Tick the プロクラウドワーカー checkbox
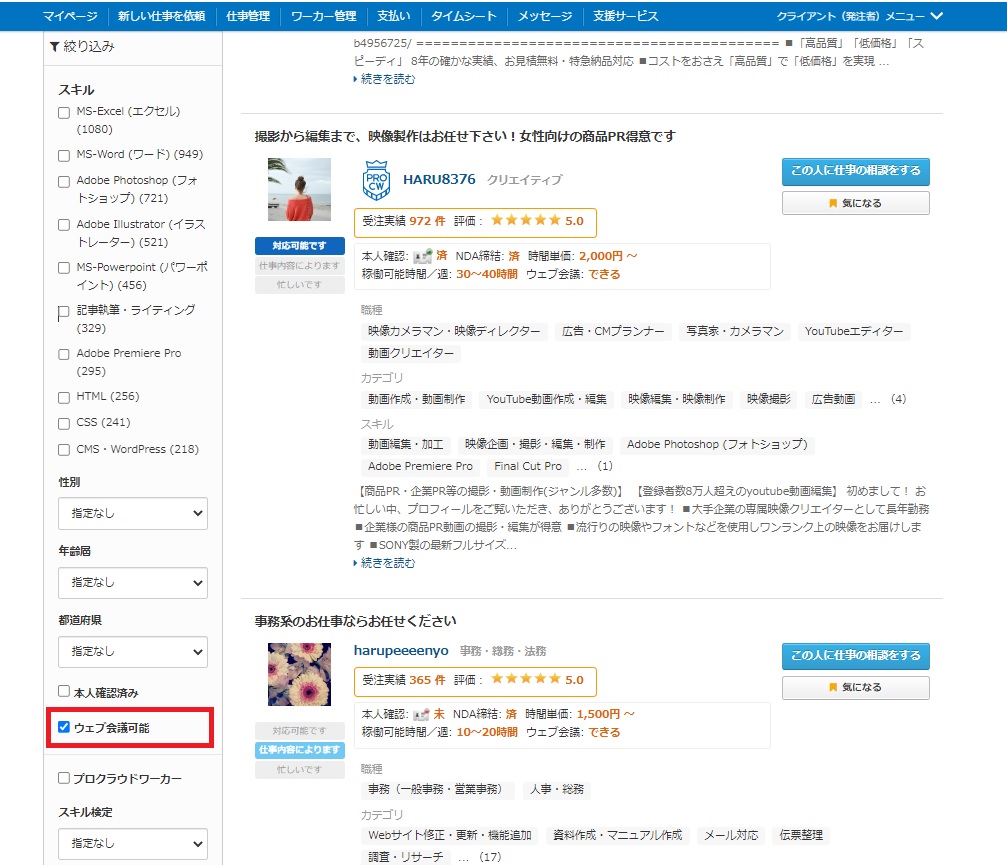This screenshot has width=1007, height=865. [x=64, y=778]
